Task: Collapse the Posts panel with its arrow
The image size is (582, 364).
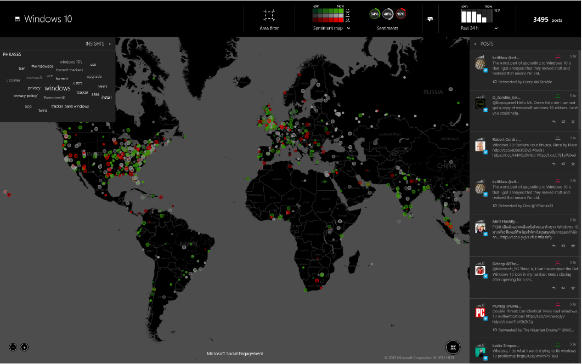Action: tap(475, 44)
